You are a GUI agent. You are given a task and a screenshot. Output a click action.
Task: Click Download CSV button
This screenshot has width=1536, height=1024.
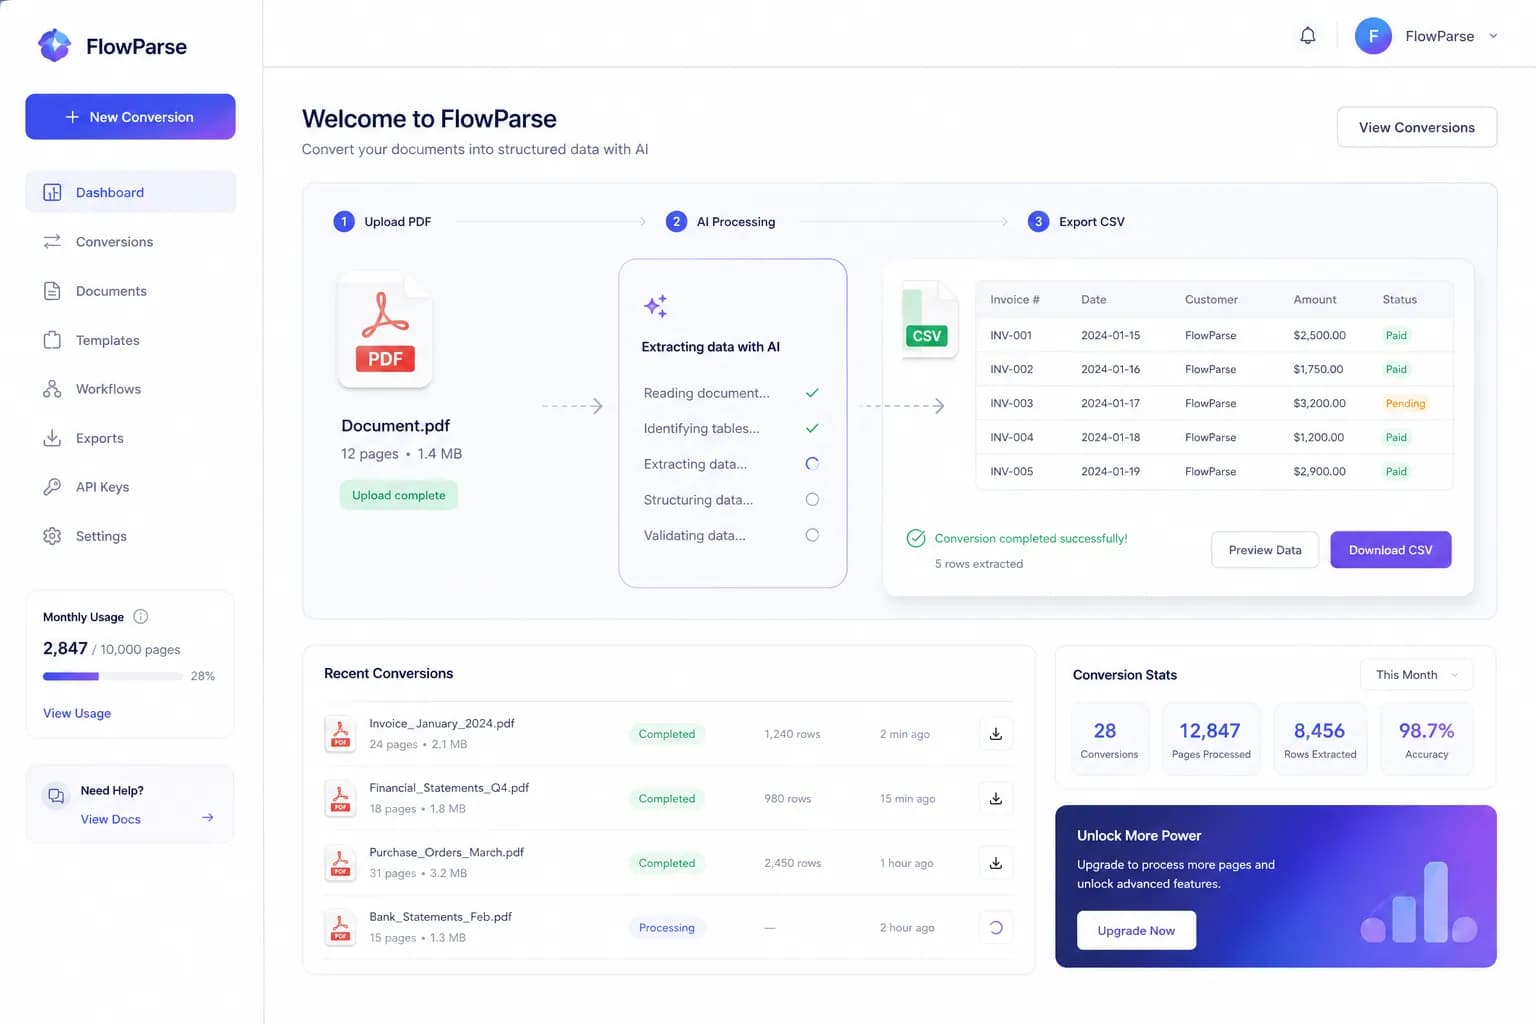point(1390,550)
